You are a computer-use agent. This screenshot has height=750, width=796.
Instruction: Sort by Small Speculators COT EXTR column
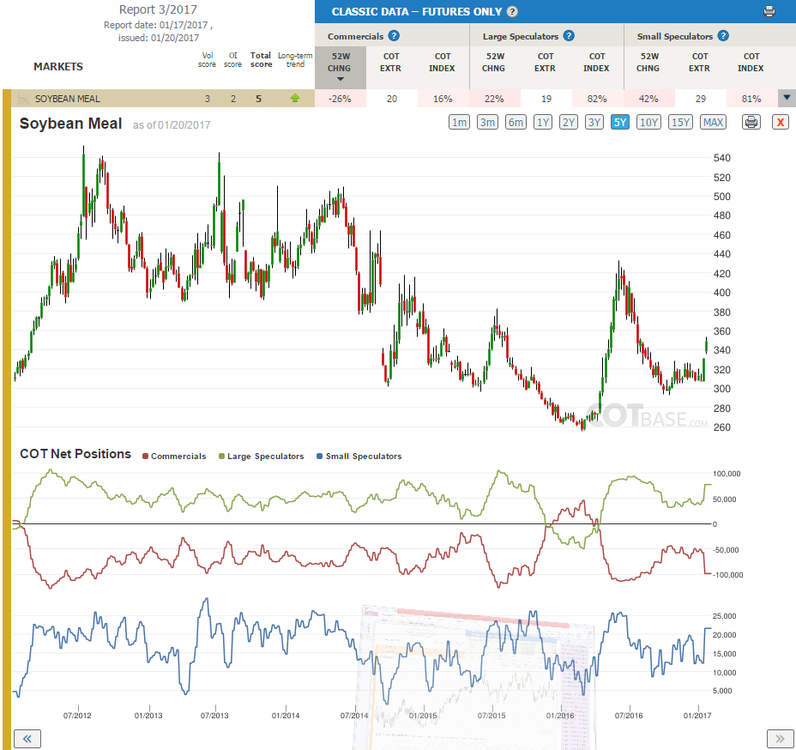(x=700, y=62)
